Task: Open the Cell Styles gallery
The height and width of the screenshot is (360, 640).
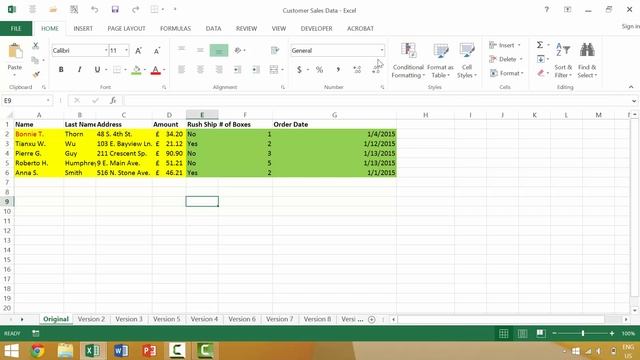Action: tap(467, 60)
